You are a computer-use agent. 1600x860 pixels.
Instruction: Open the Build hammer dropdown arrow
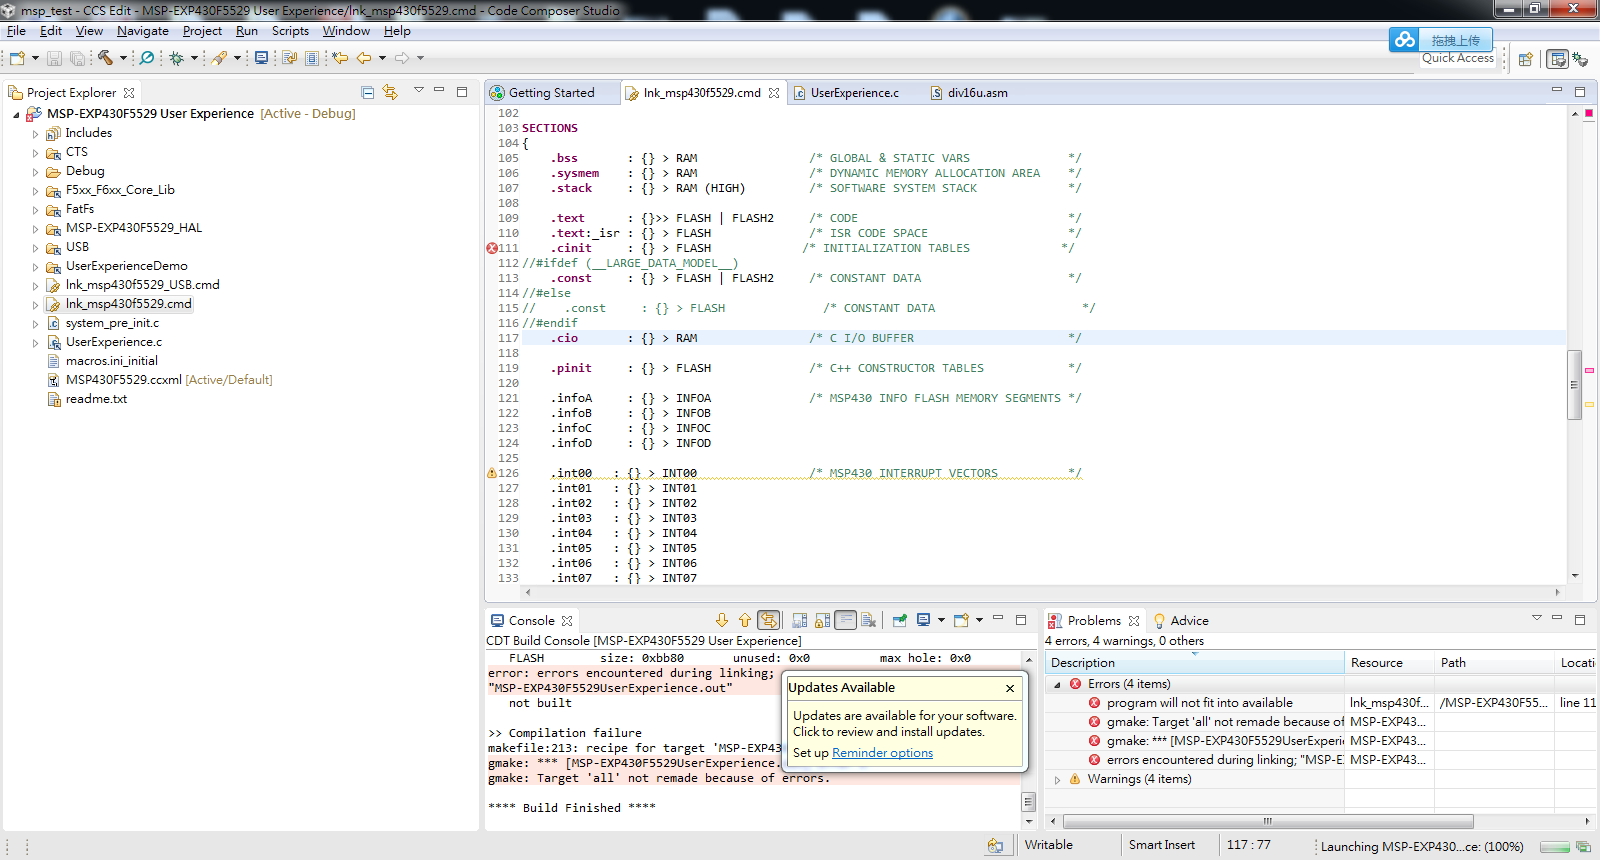123,58
